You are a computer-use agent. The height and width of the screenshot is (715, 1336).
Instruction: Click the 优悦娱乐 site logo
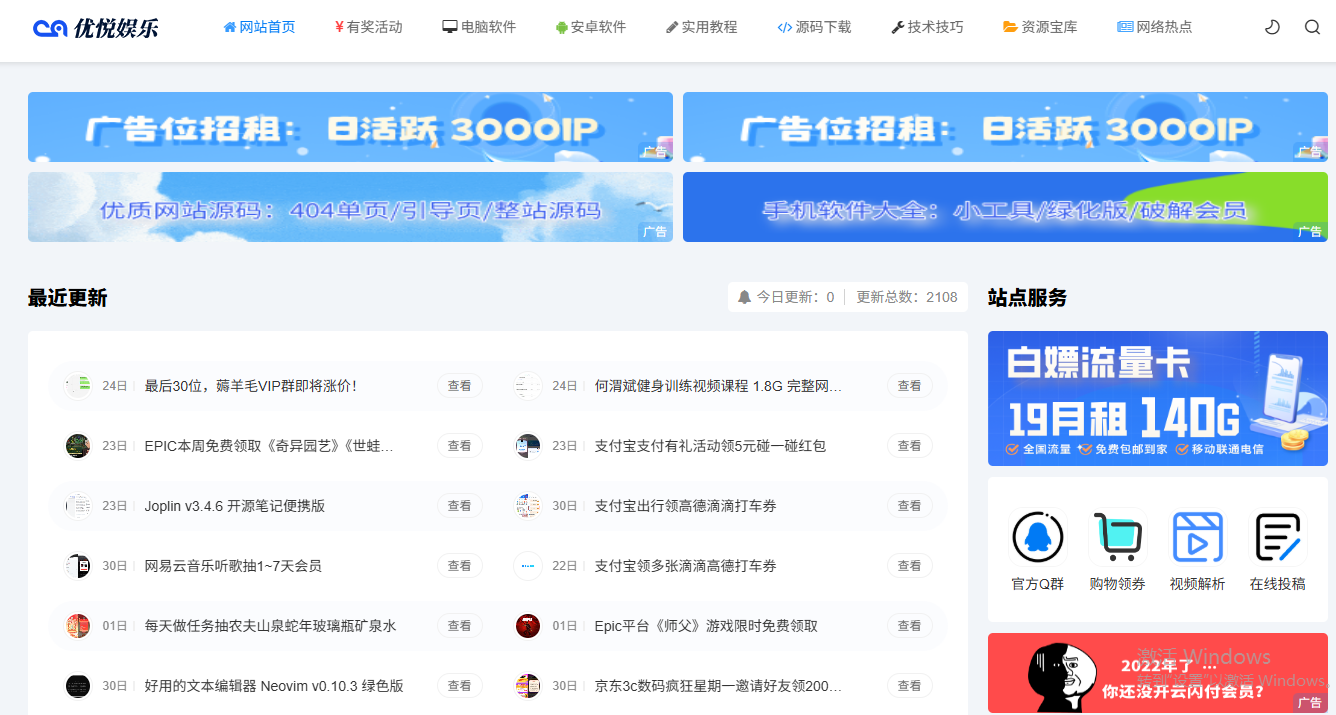(x=96, y=27)
